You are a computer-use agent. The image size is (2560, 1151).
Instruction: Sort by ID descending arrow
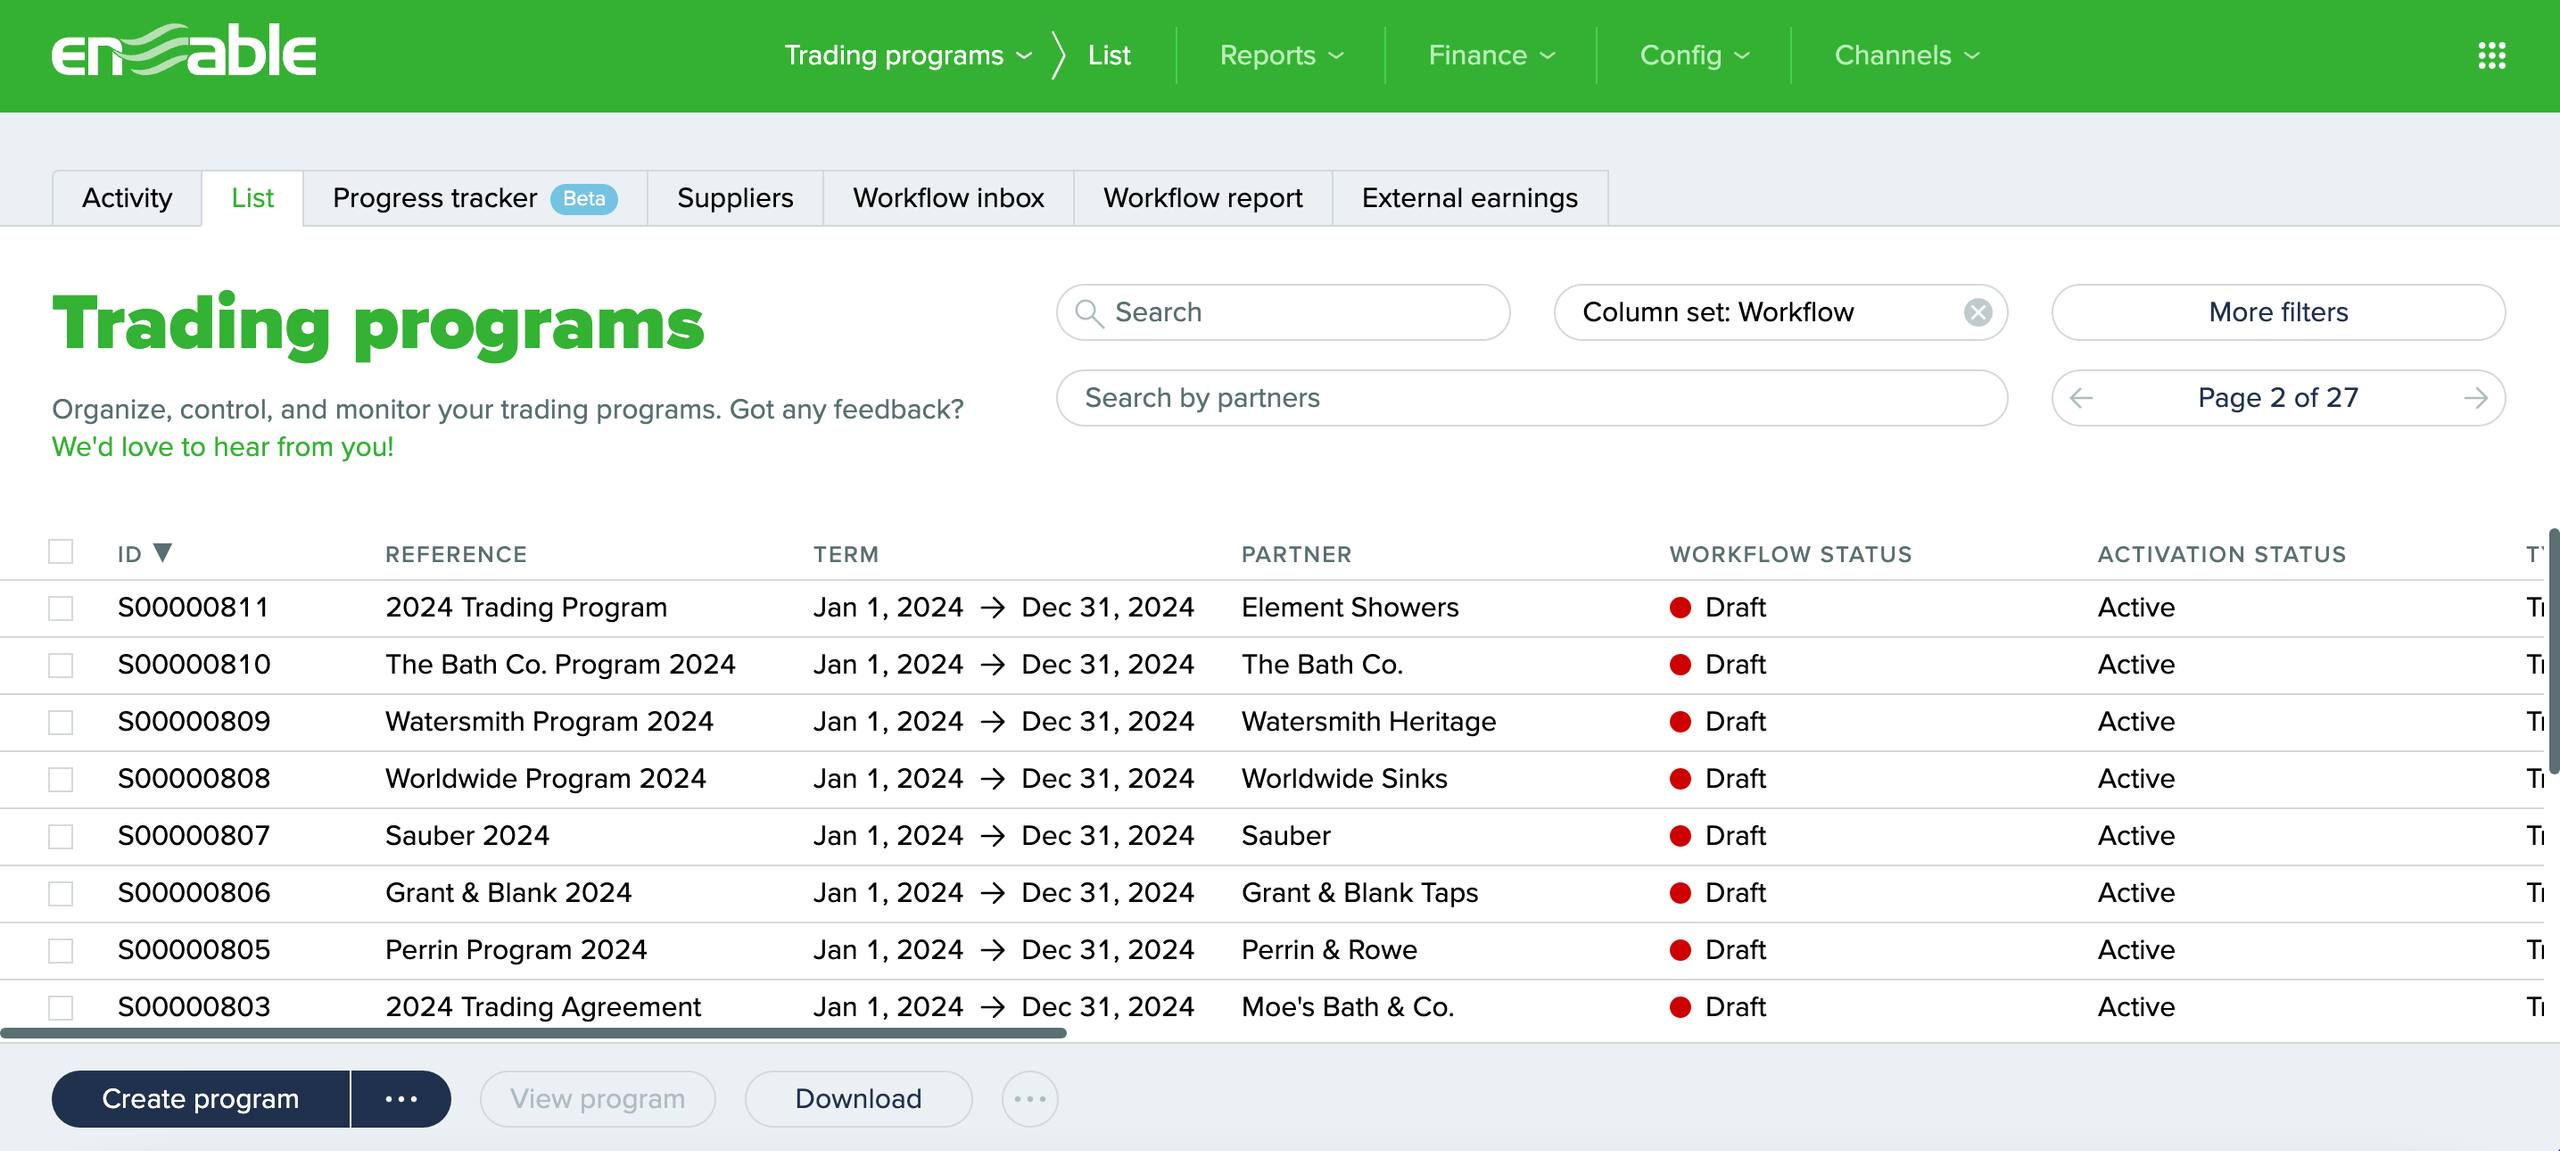(163, 552)
